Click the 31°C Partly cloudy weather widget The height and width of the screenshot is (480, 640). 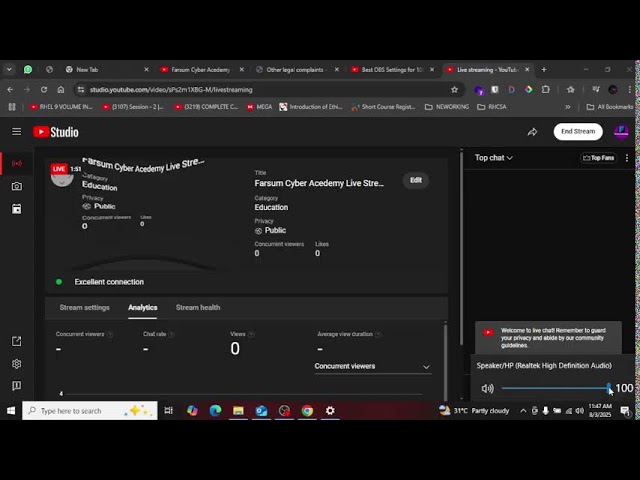[474, 411]
